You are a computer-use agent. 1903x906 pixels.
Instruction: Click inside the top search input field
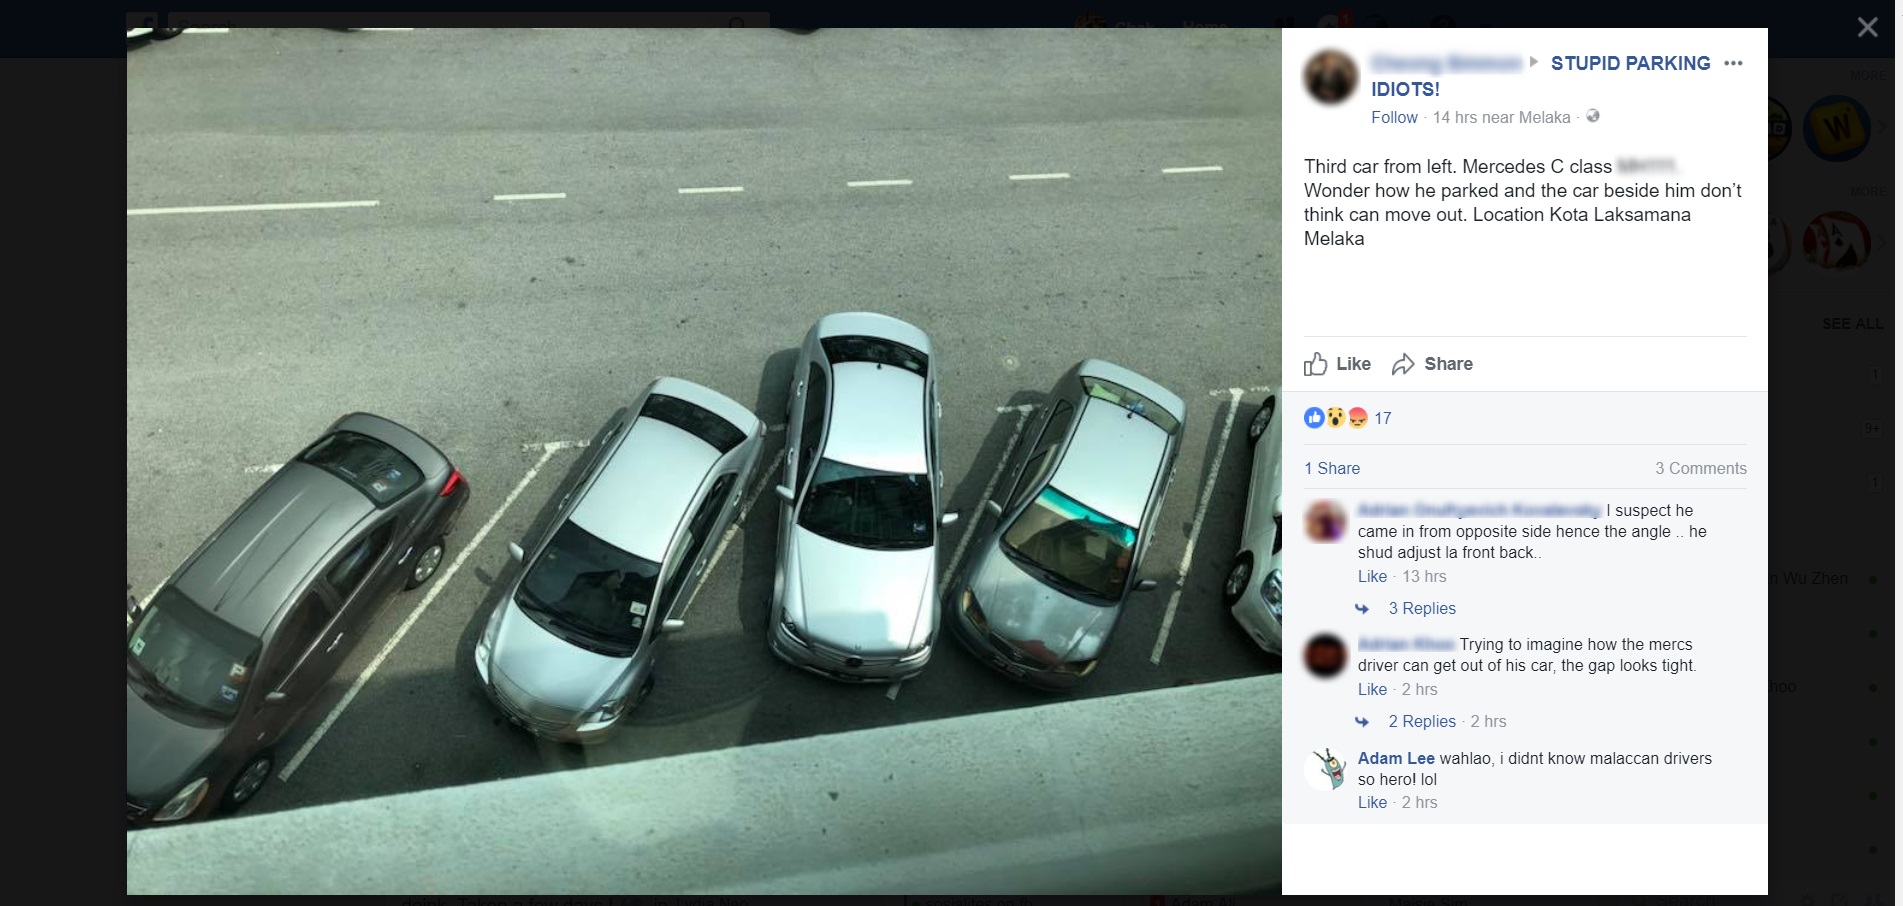[400, 25]
